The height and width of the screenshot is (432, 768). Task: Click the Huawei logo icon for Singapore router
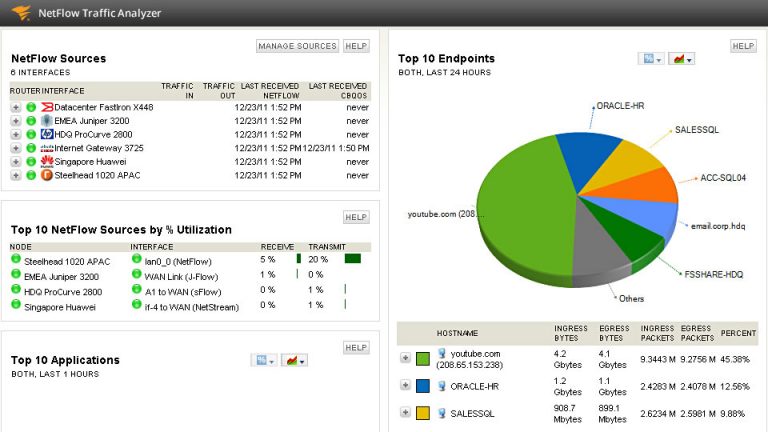pos(47,161)
